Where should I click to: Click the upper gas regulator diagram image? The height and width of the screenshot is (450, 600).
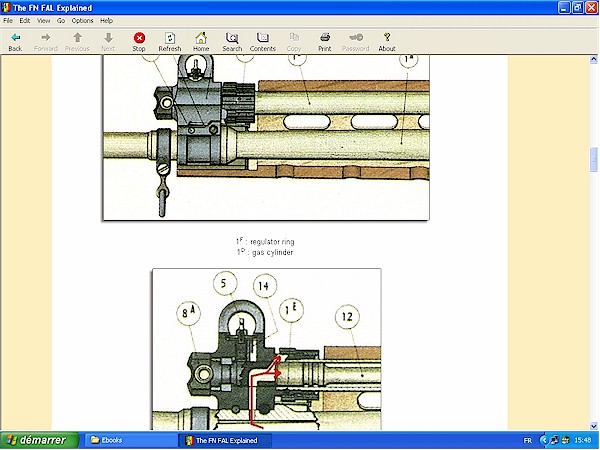266,137
